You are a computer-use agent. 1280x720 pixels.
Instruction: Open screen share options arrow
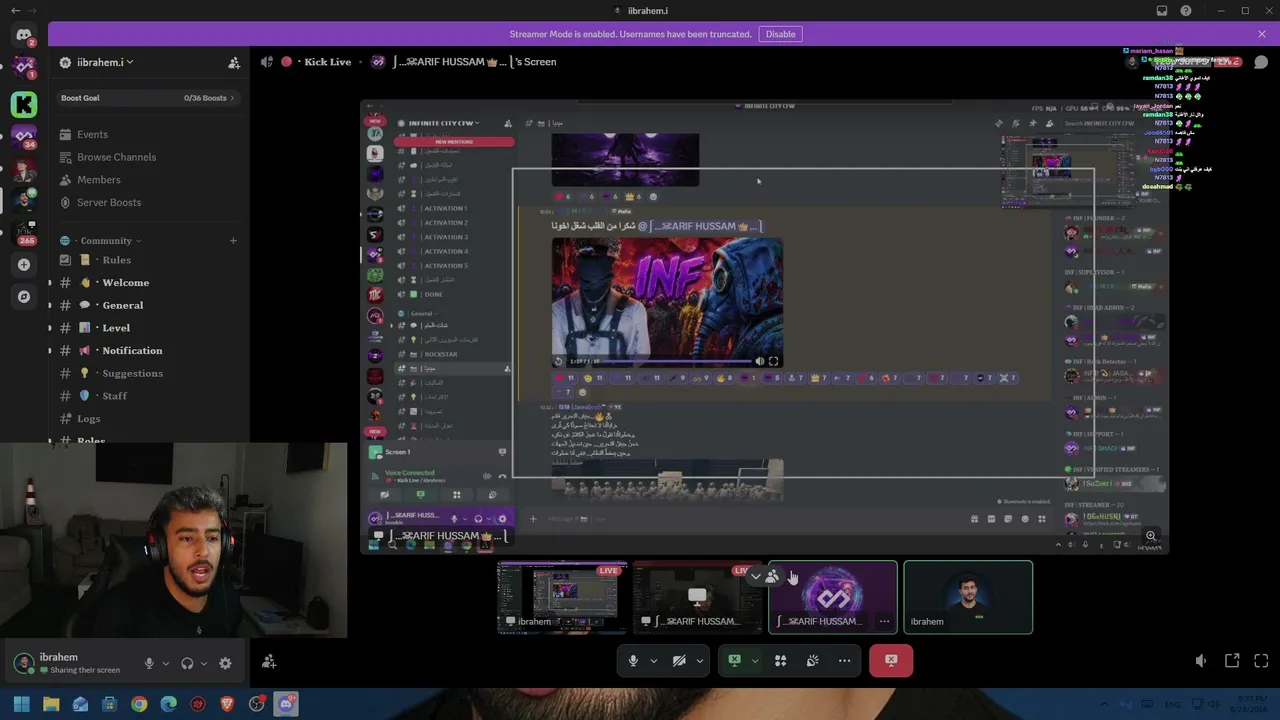tap(755, 661)
